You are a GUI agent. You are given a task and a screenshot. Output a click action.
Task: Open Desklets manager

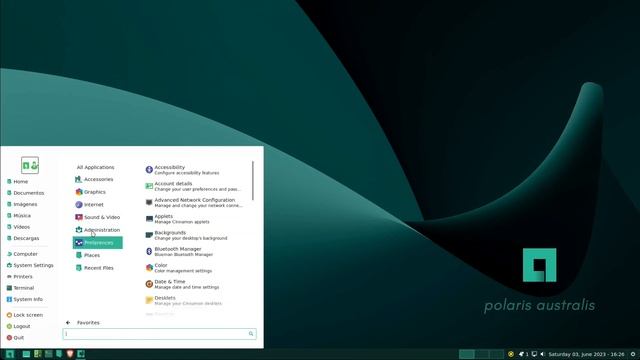tap(184, 300)
